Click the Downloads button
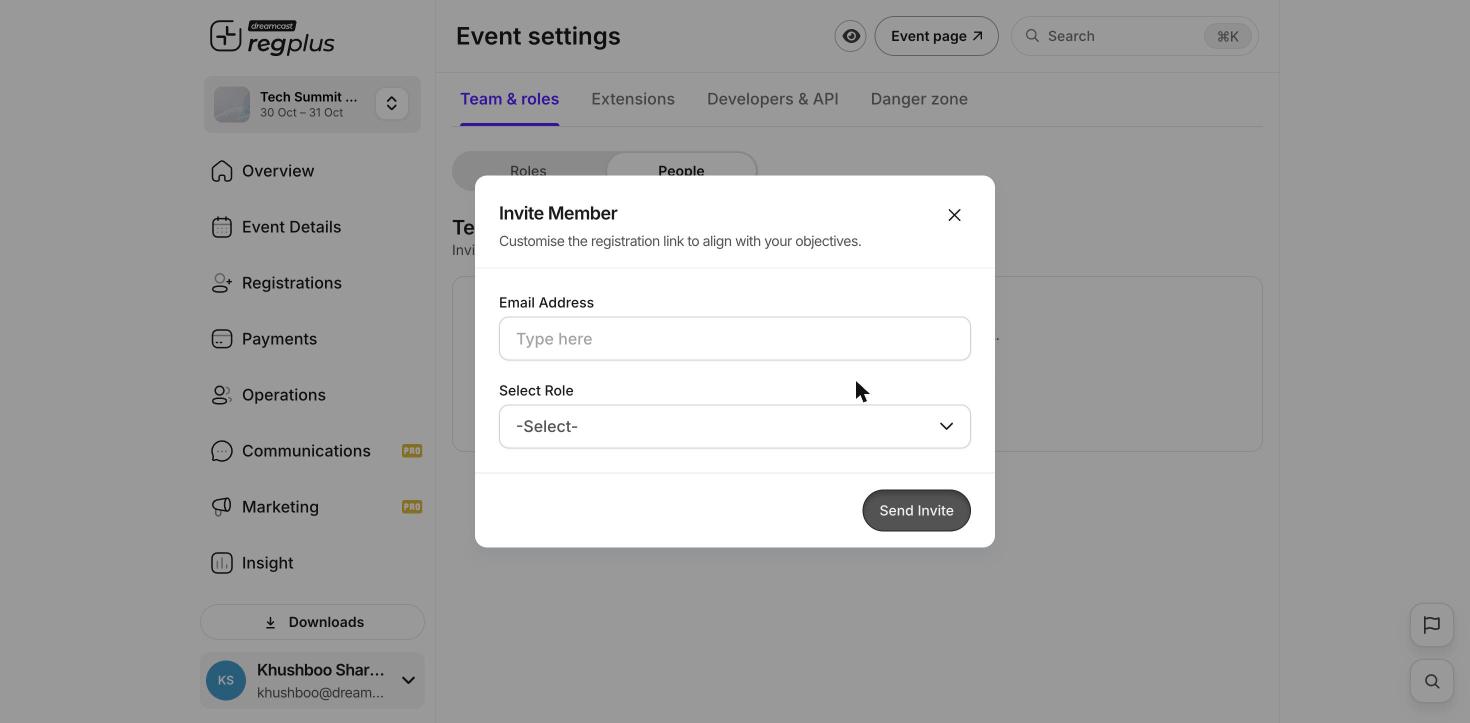 click(x=313, y=622)
